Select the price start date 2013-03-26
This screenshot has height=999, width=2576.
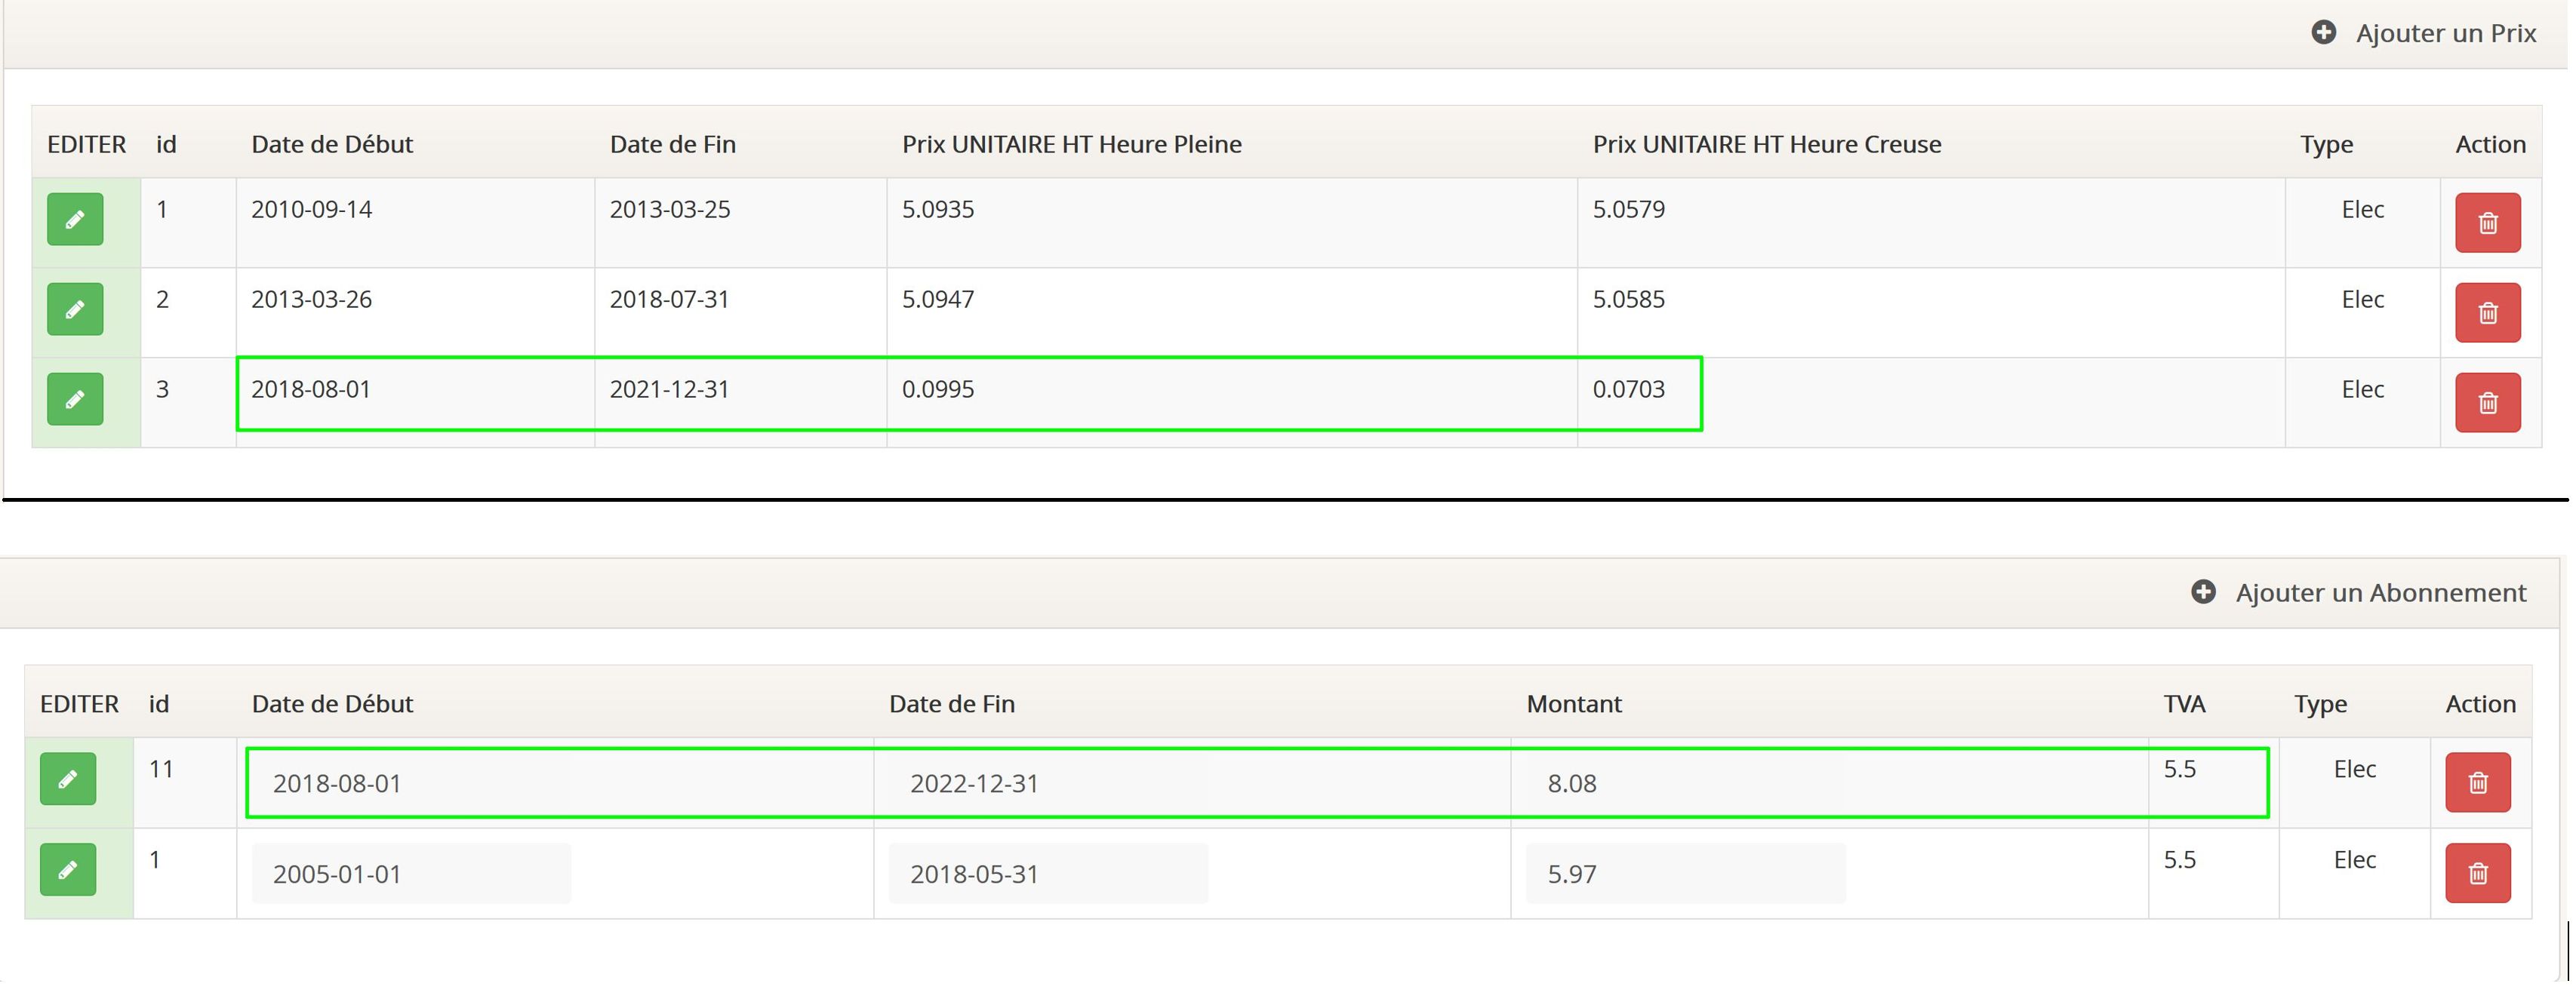coord(311,299)
